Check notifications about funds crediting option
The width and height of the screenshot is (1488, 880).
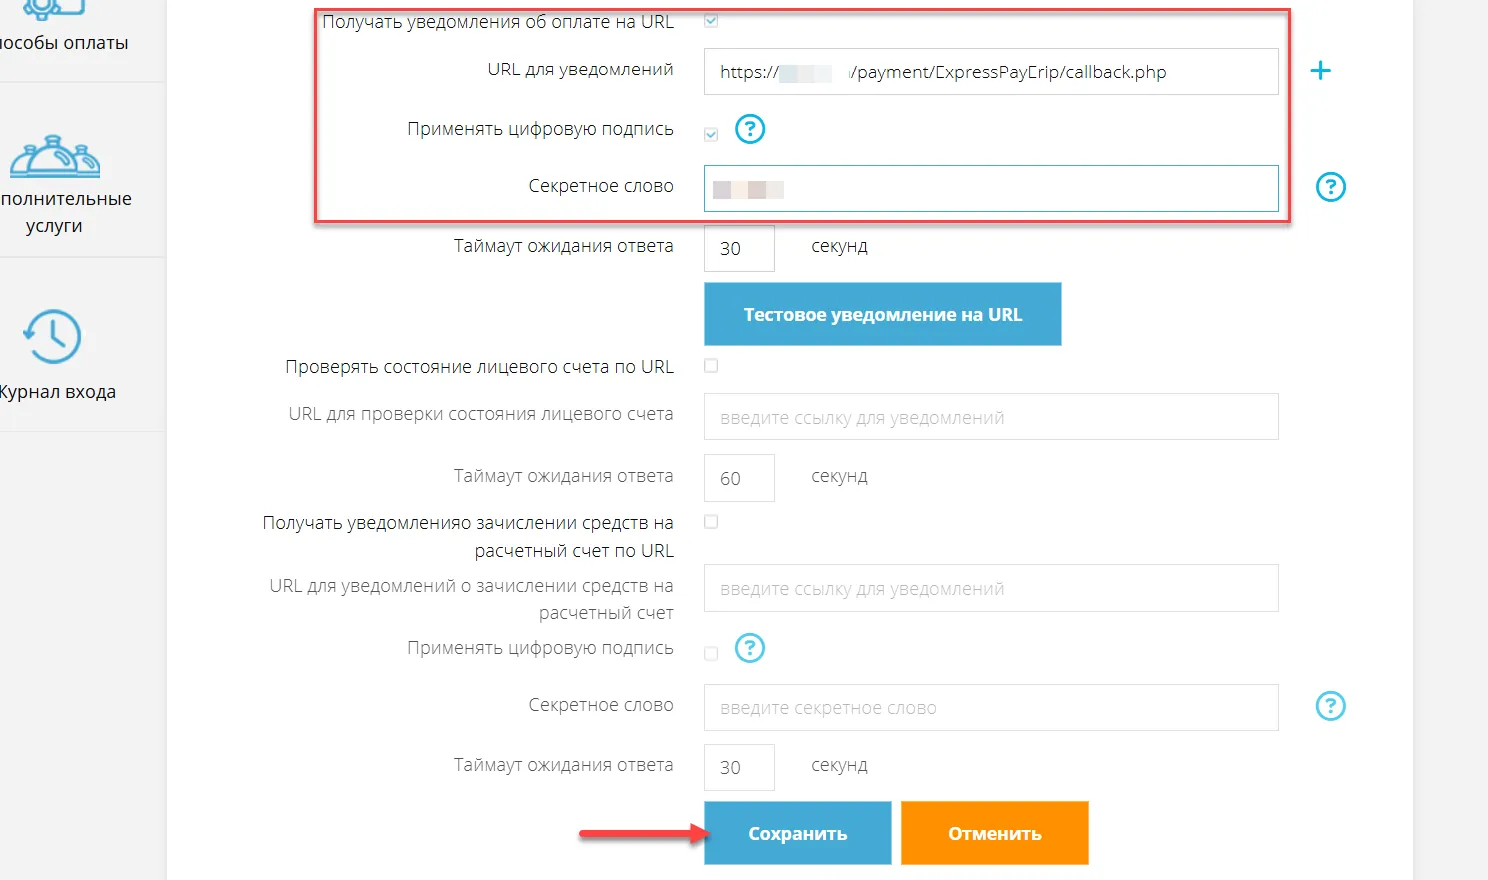point(710,521)
